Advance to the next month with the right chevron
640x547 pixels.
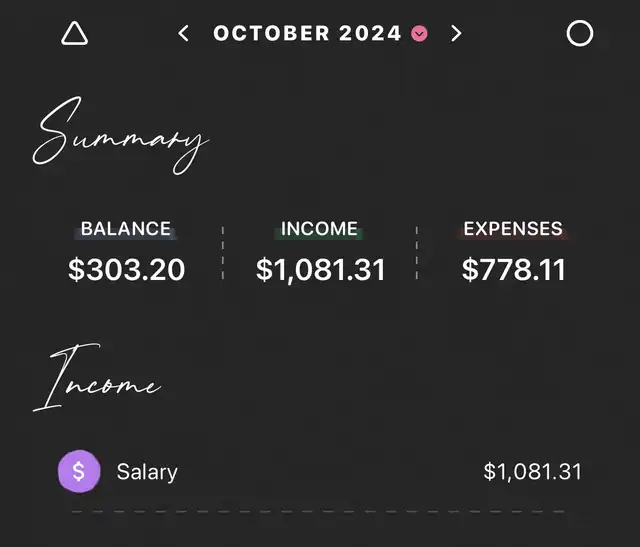[x=456, y=34]
